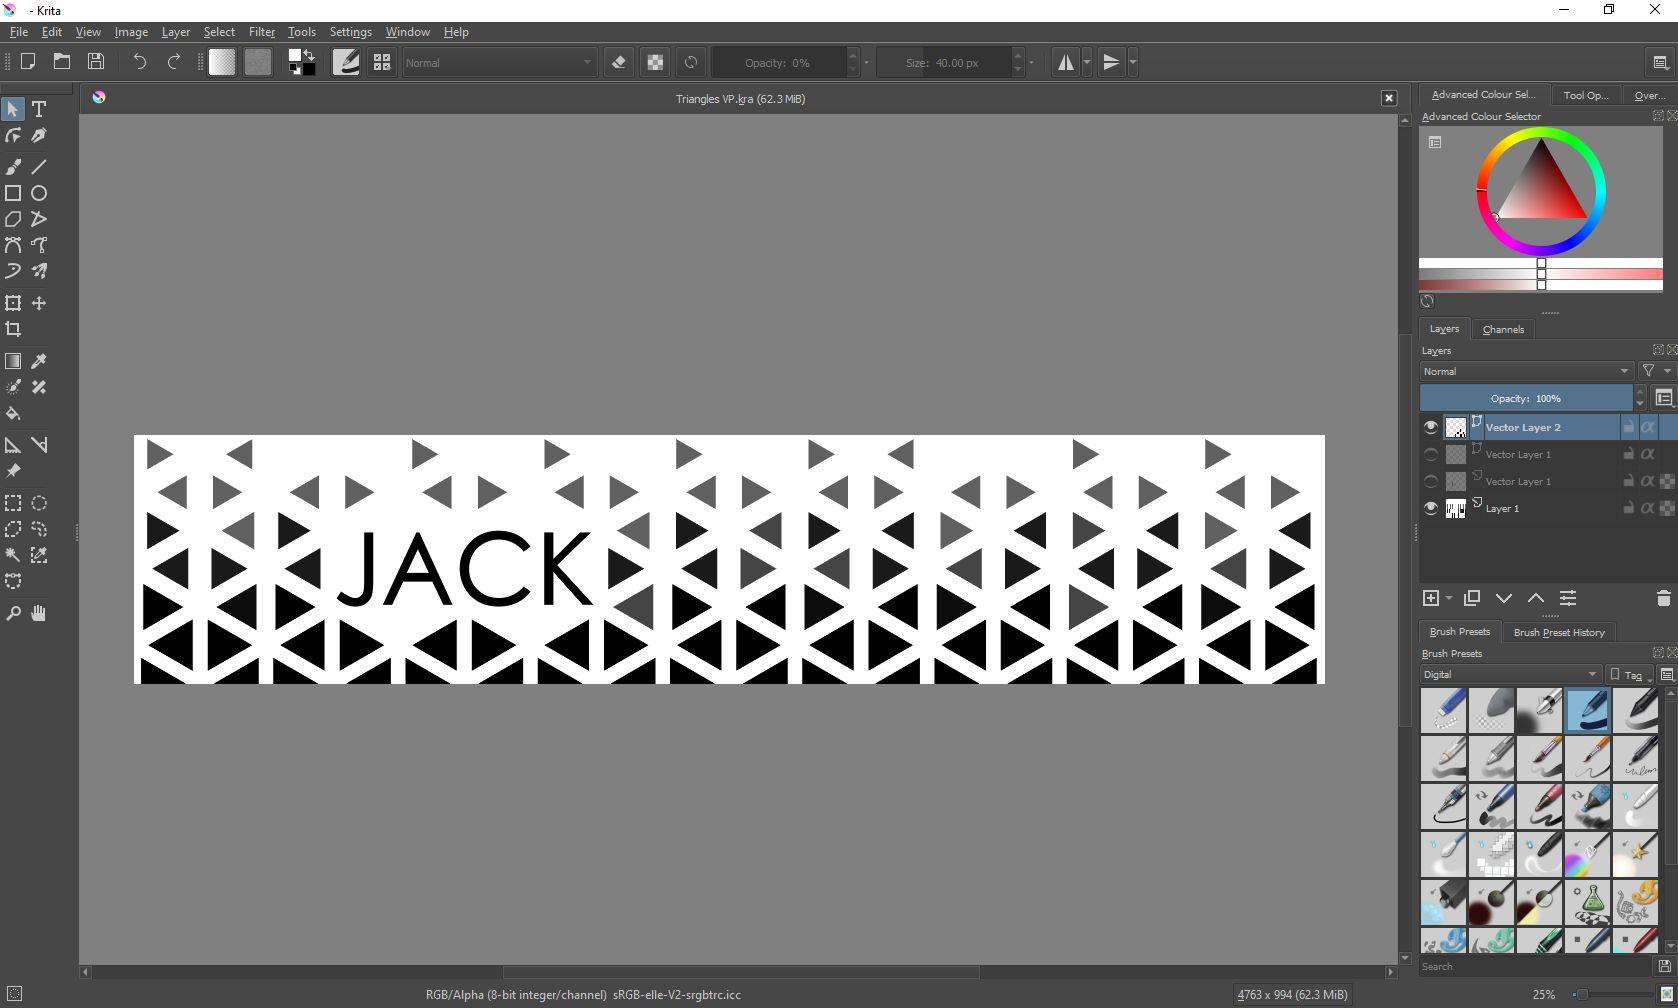This screenshot has width=1678, height=1008.
Task: Open the Filter menu
Action: 261,31
